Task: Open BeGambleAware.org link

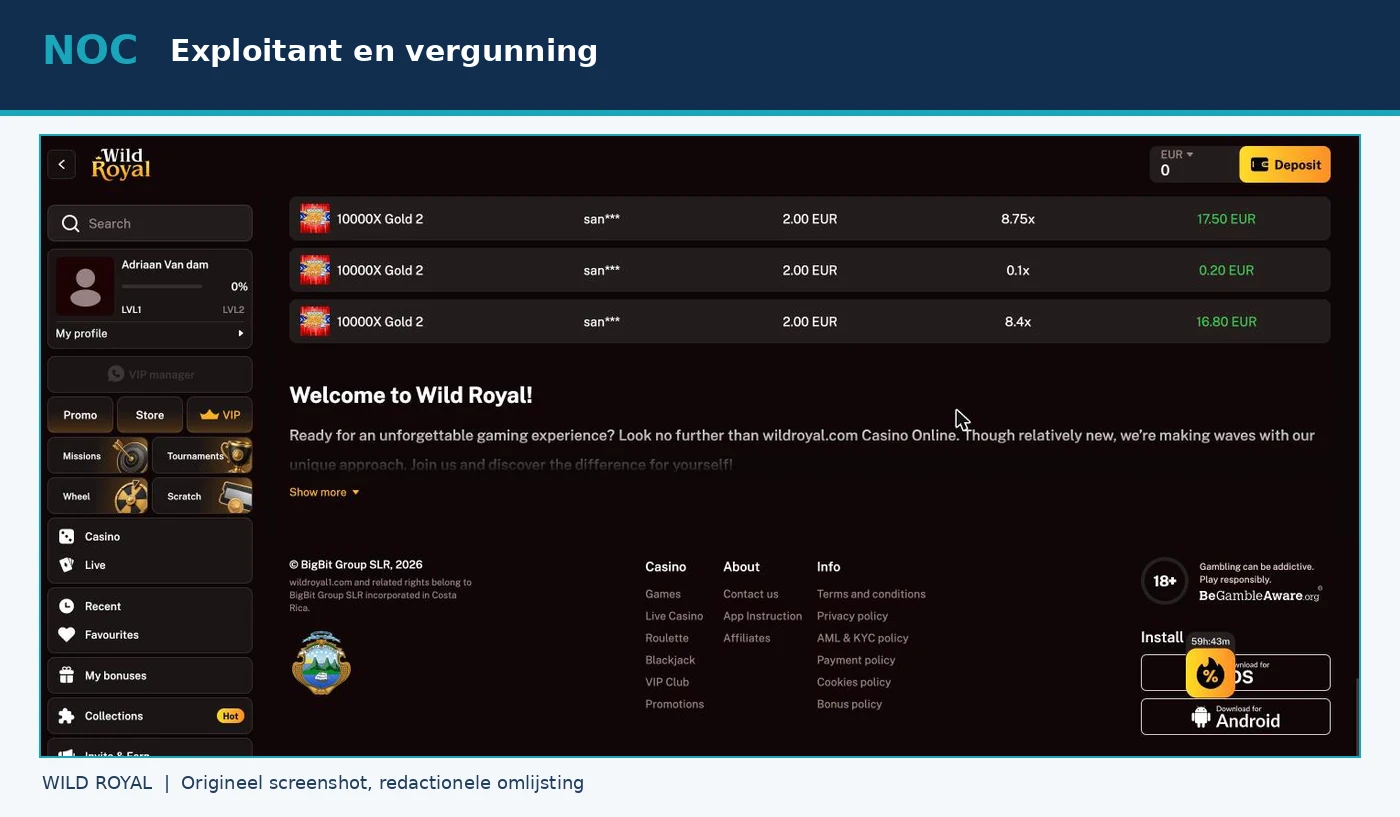Action: 1260,595
